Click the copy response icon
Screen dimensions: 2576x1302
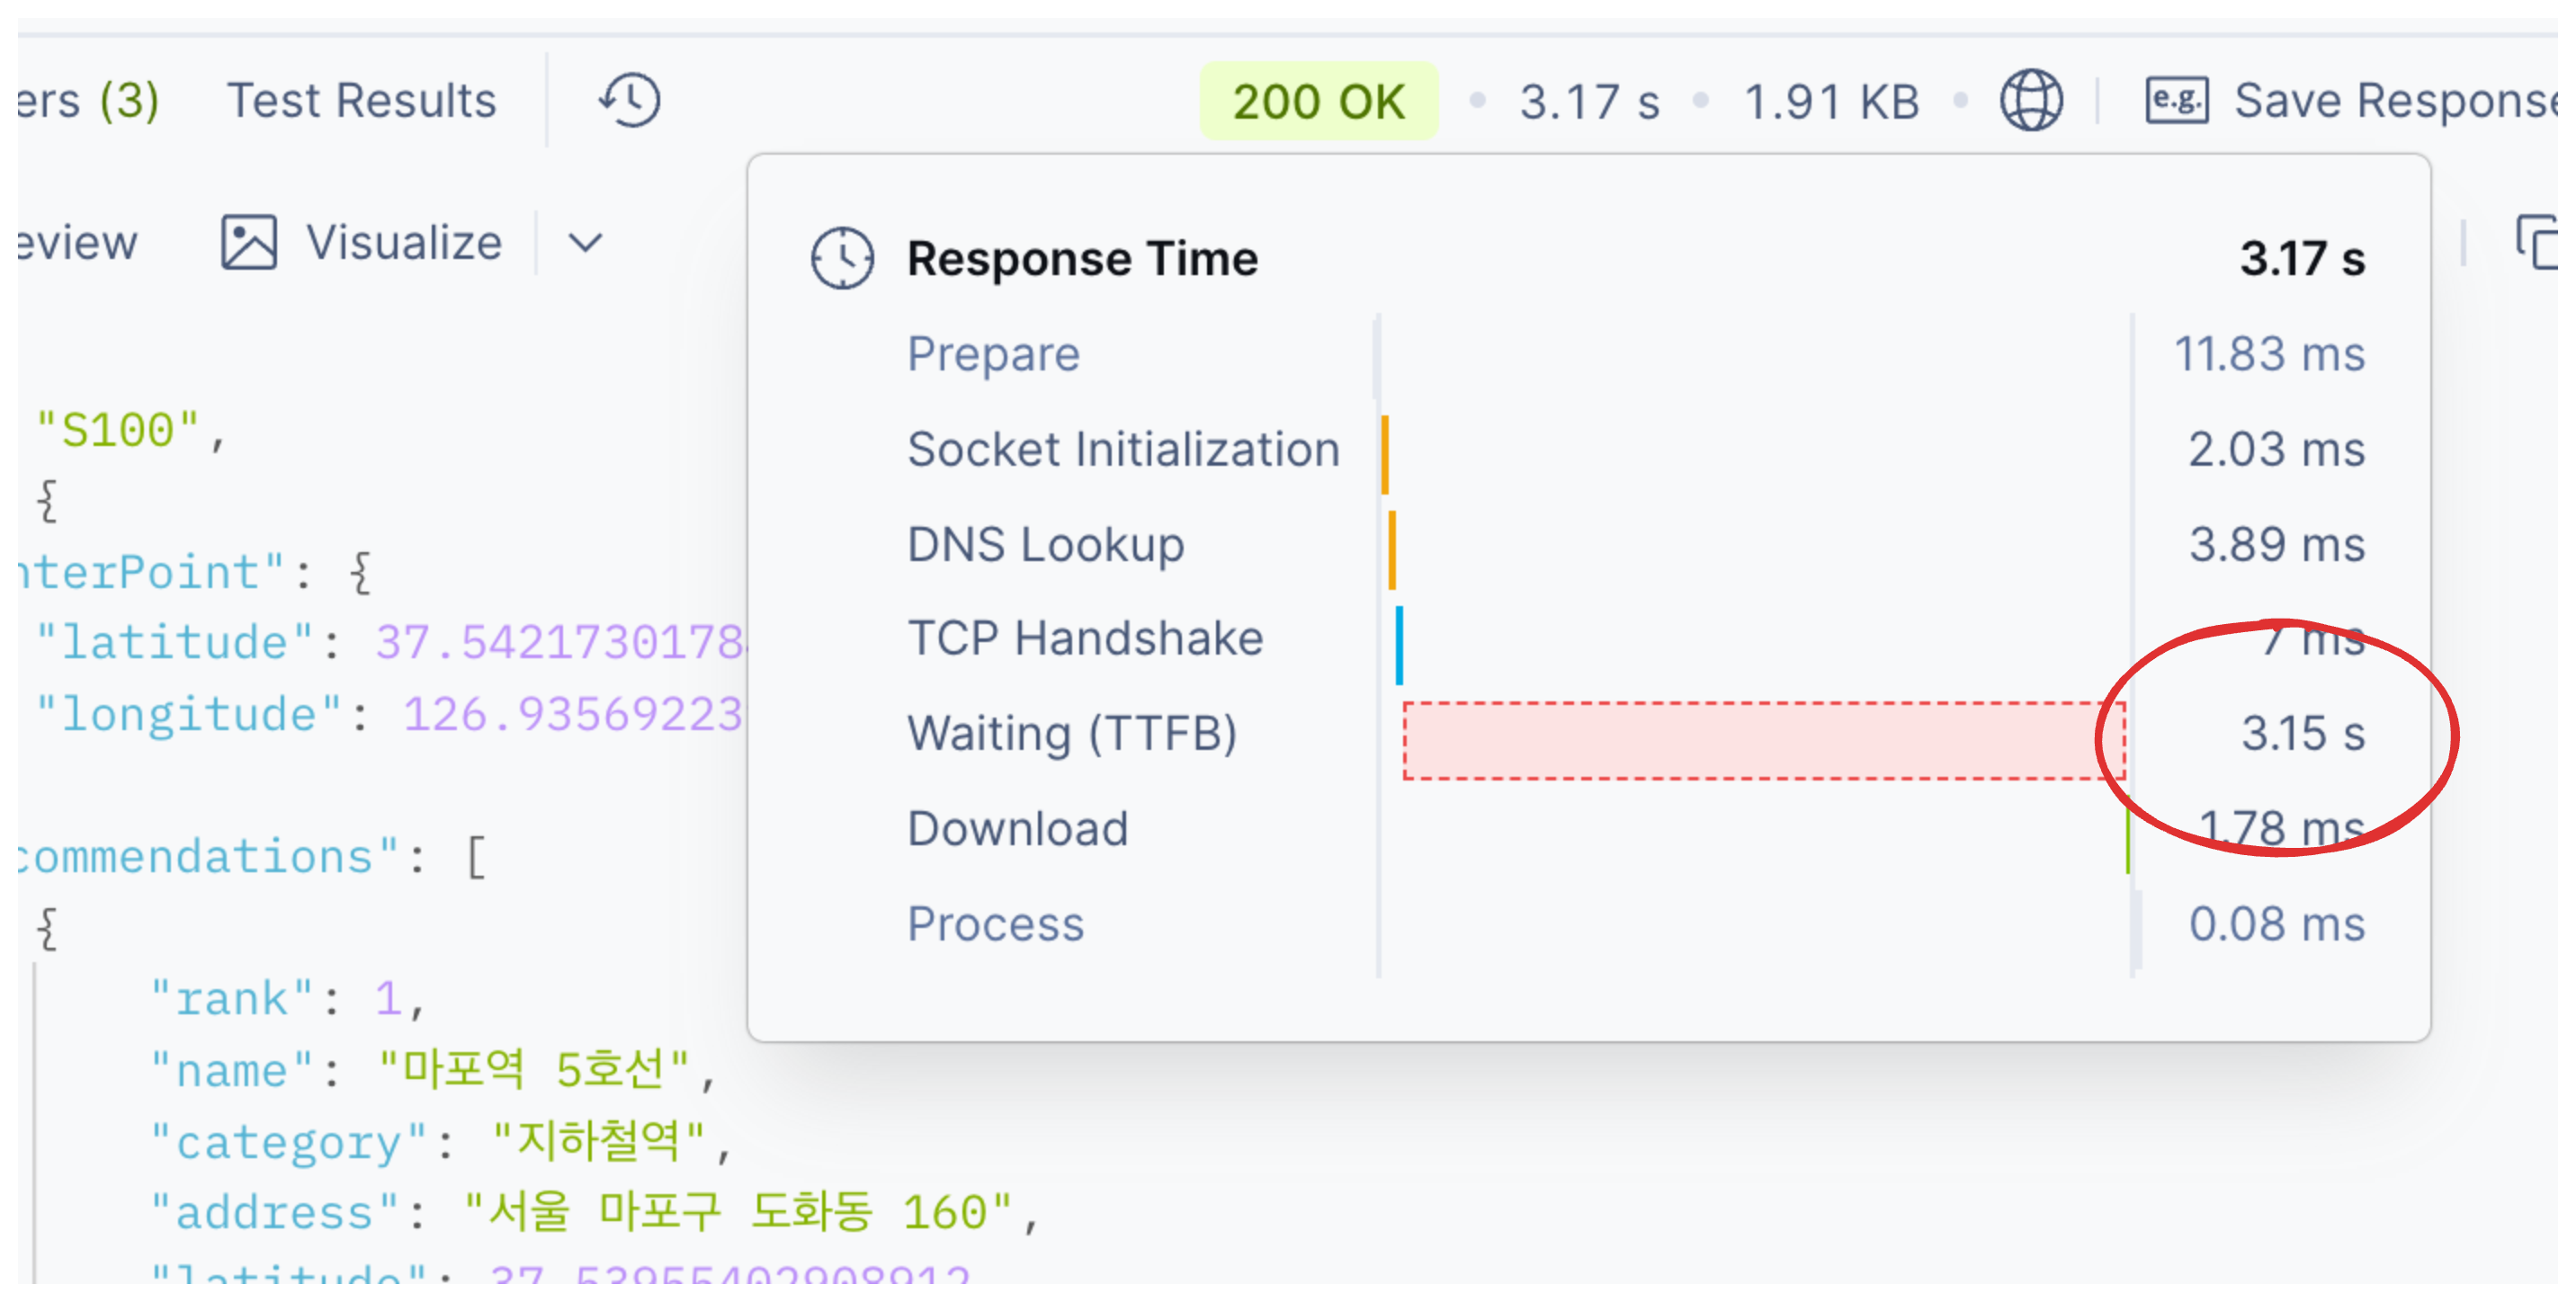tap(2538, 243)
